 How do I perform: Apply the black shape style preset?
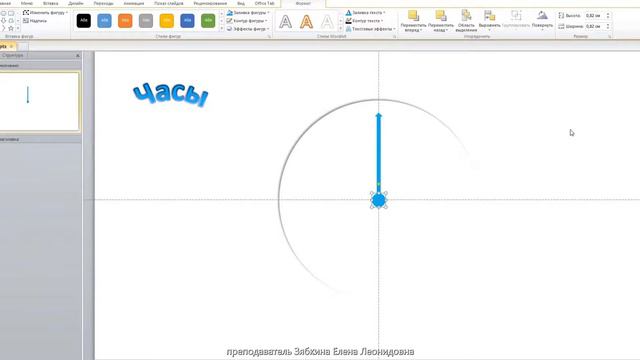[x=84, y=20]
